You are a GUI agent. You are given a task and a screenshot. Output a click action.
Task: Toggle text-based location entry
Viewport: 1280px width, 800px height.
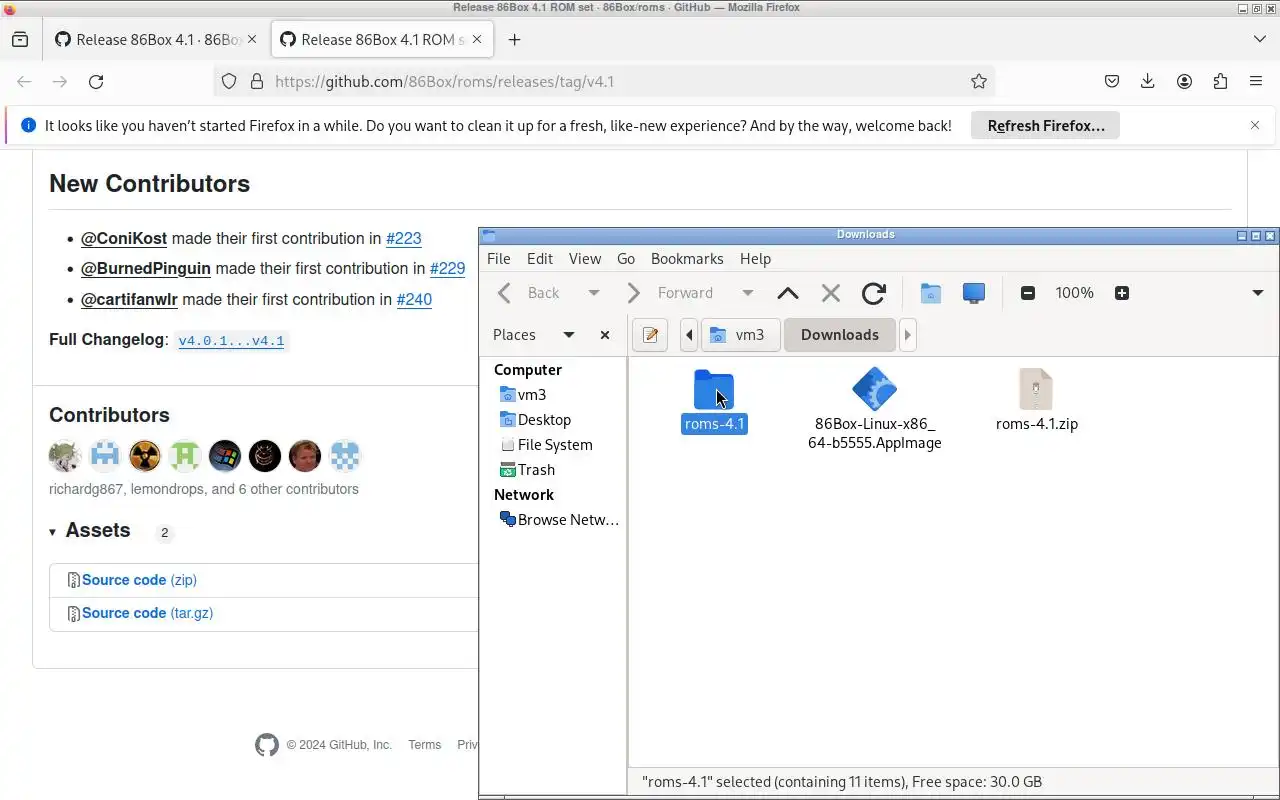click(x=650, y=335)
